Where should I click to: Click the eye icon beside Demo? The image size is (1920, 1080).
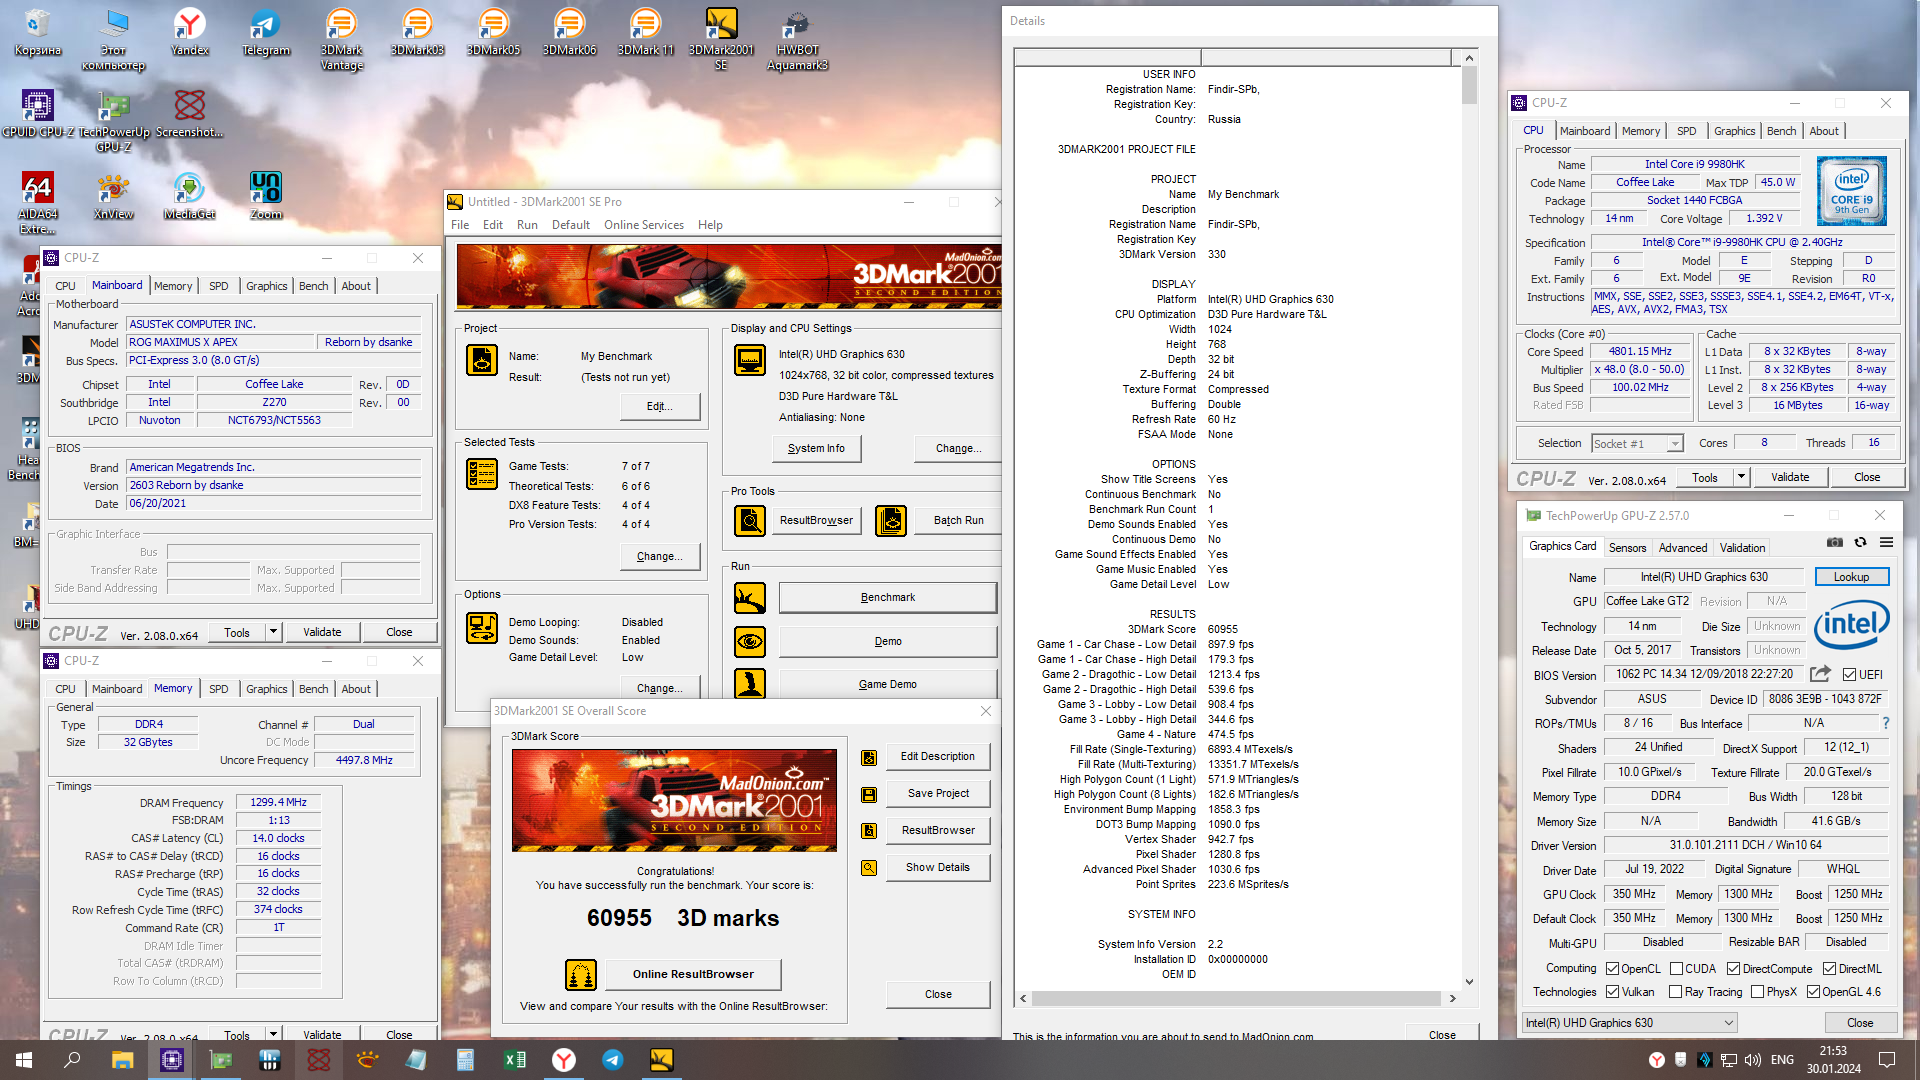[750, 641]
